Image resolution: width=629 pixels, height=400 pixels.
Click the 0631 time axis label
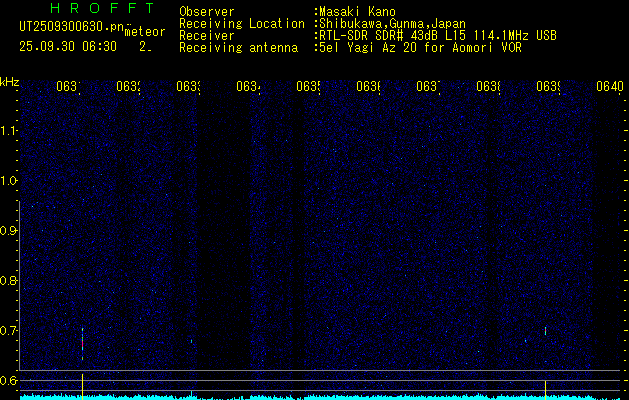[x=68, y=86]
